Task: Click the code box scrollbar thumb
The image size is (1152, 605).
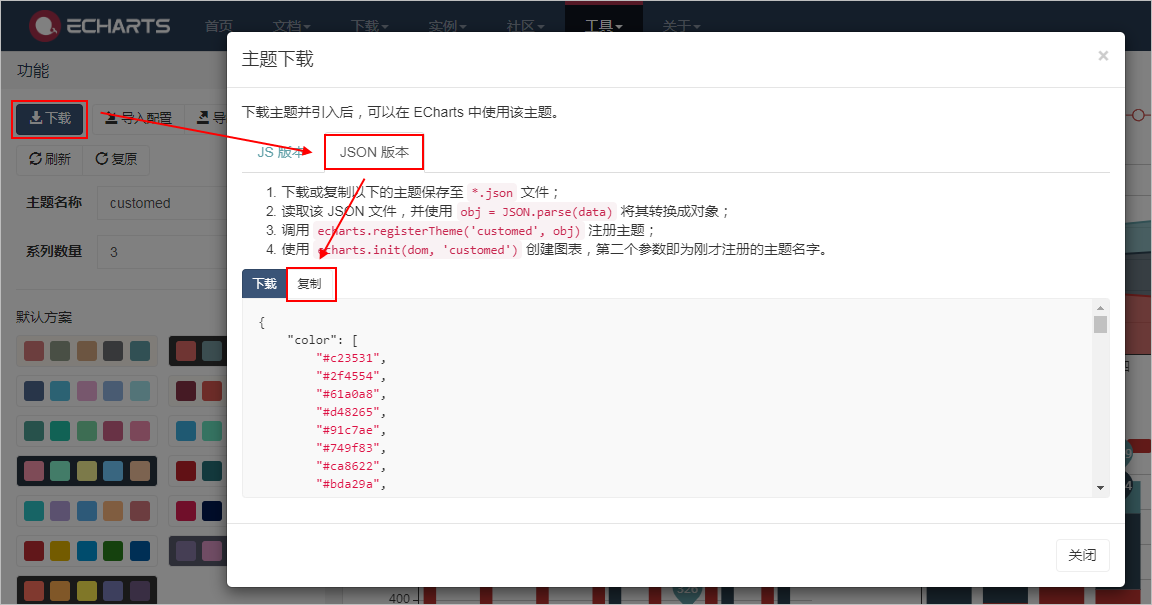Action: click(x=1100, y=324)
